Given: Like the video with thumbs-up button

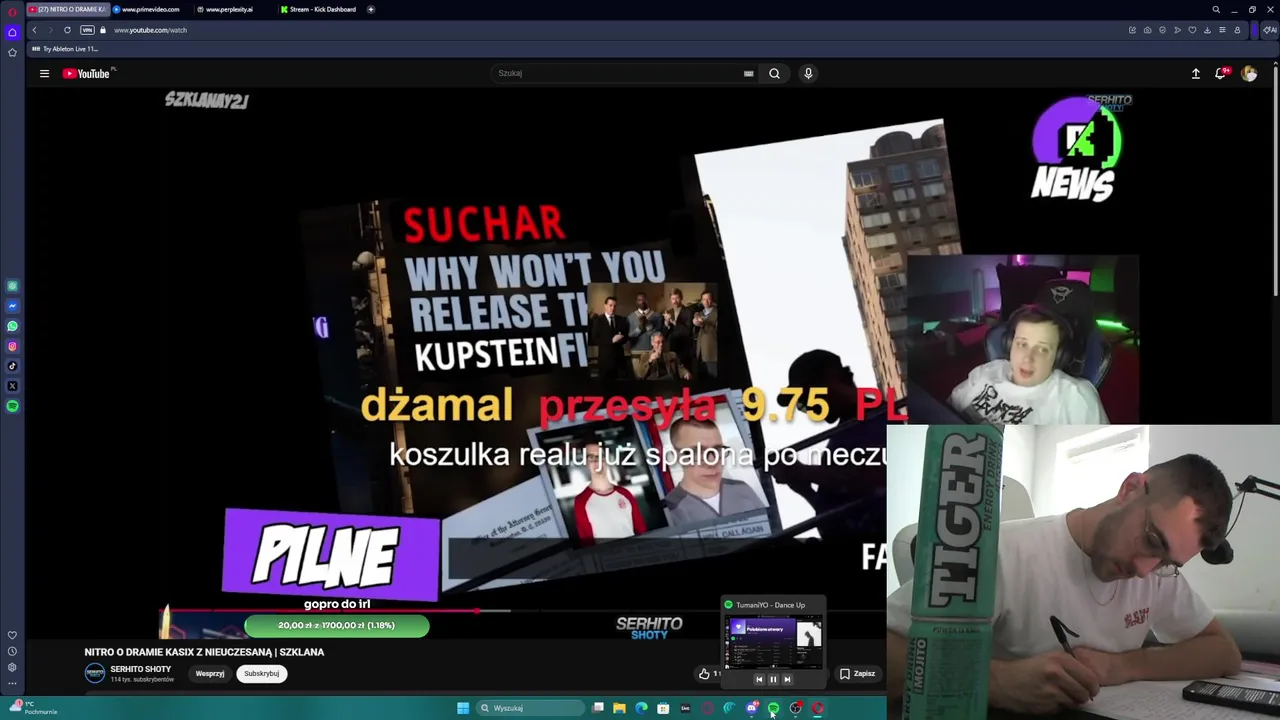Looking at the screenshot, I should tap(704, 674).
